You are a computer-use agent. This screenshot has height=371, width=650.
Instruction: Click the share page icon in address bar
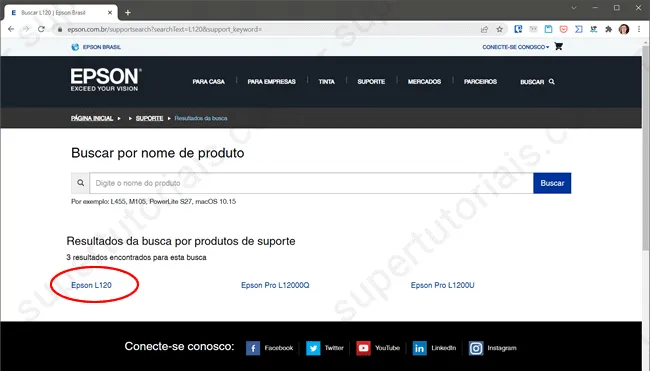click(x=484, y=29)
